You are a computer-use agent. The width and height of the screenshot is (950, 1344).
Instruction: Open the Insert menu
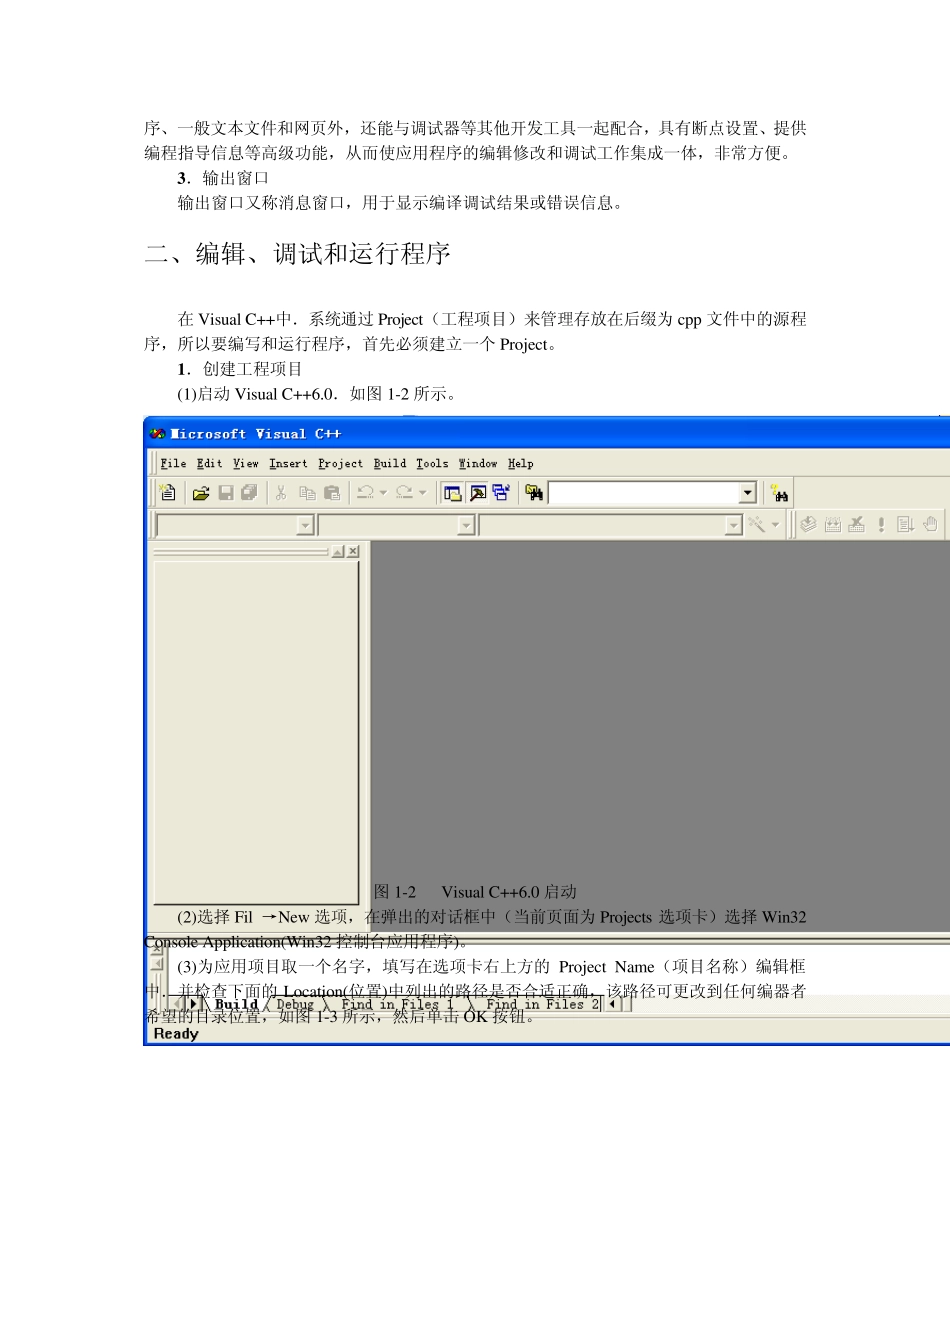tap(288, 464)
